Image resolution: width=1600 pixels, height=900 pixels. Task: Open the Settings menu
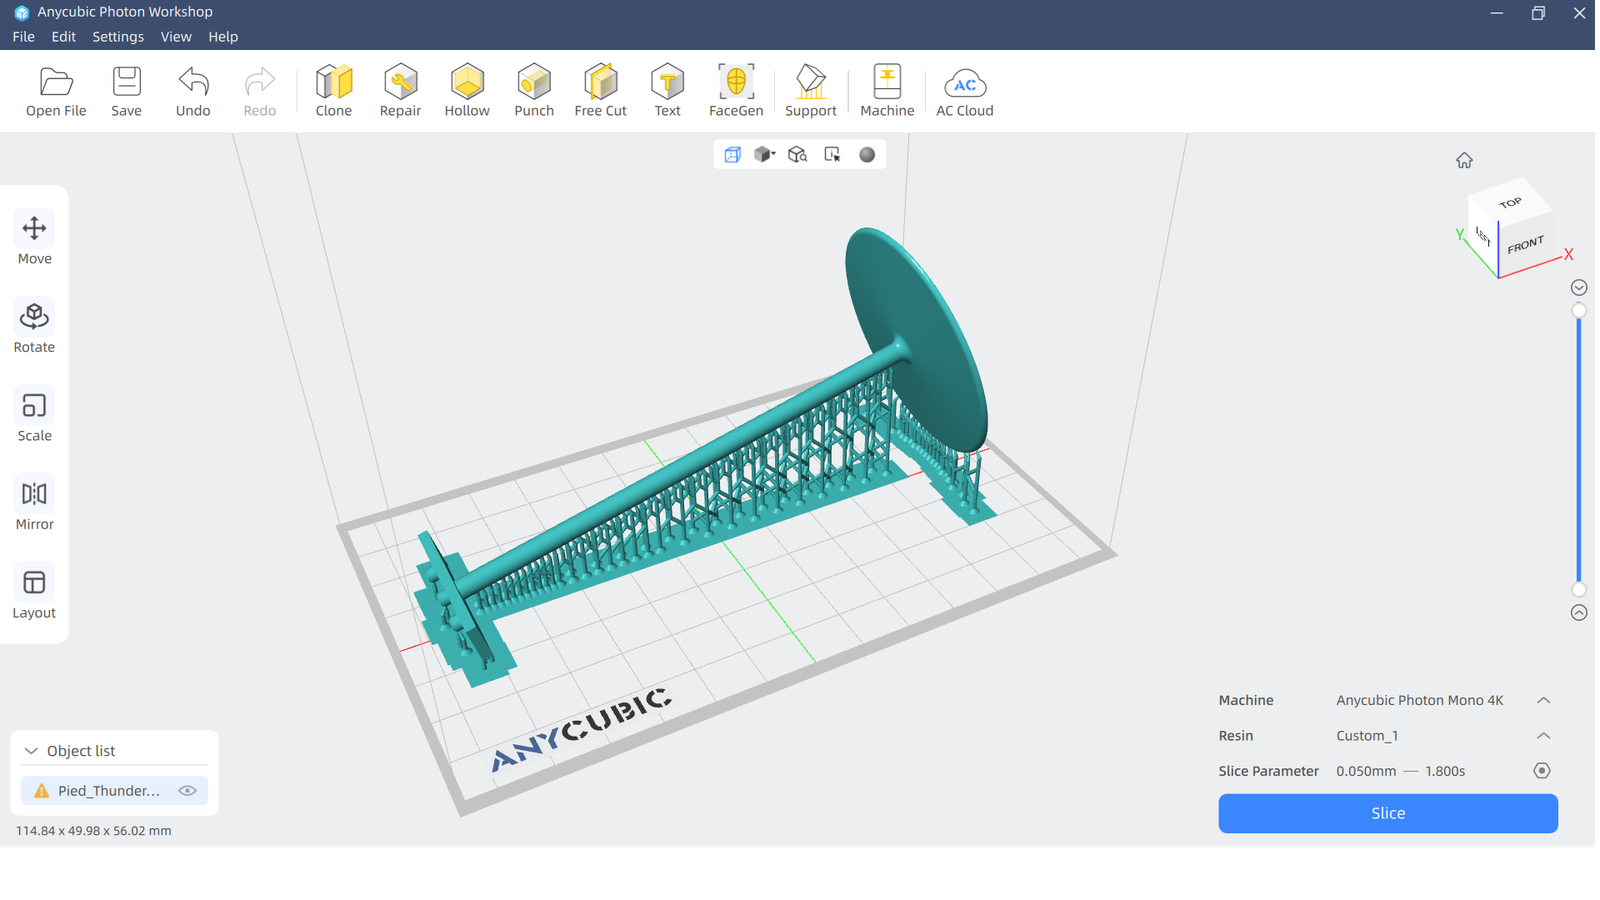click(118, 37)
